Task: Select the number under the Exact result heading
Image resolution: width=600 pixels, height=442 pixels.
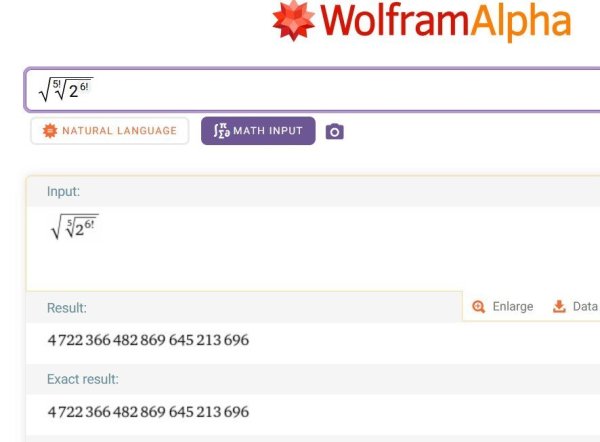Action: [x=148, y=412]
